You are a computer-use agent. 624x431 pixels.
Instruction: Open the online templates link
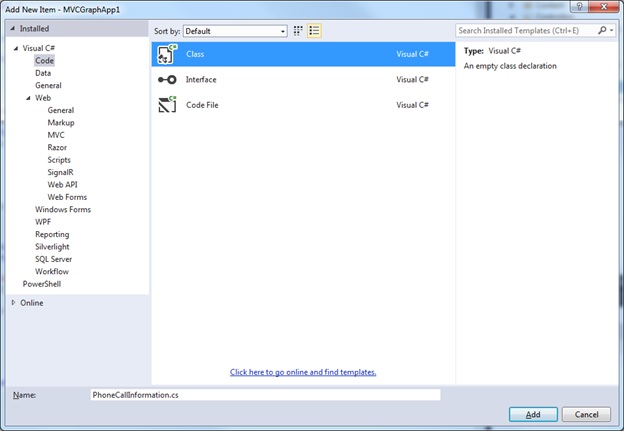click(x=303, y=372)
